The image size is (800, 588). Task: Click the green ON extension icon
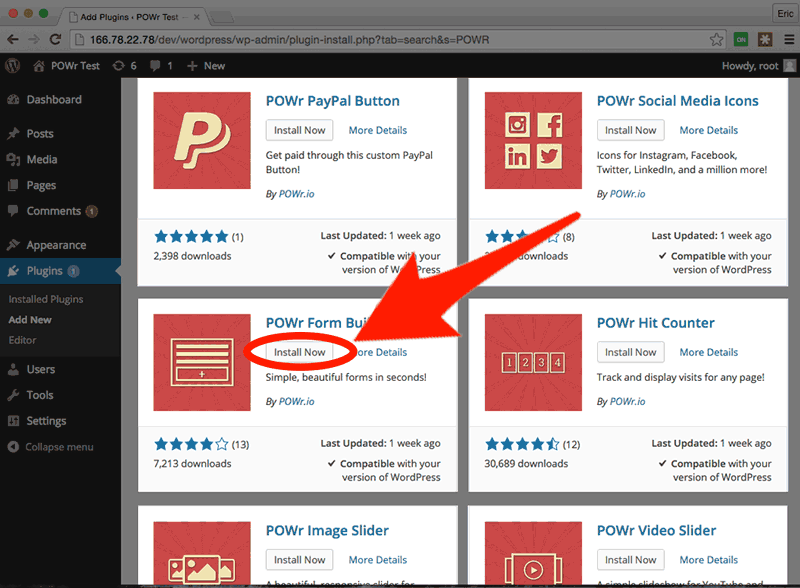(x=741, y=39)
